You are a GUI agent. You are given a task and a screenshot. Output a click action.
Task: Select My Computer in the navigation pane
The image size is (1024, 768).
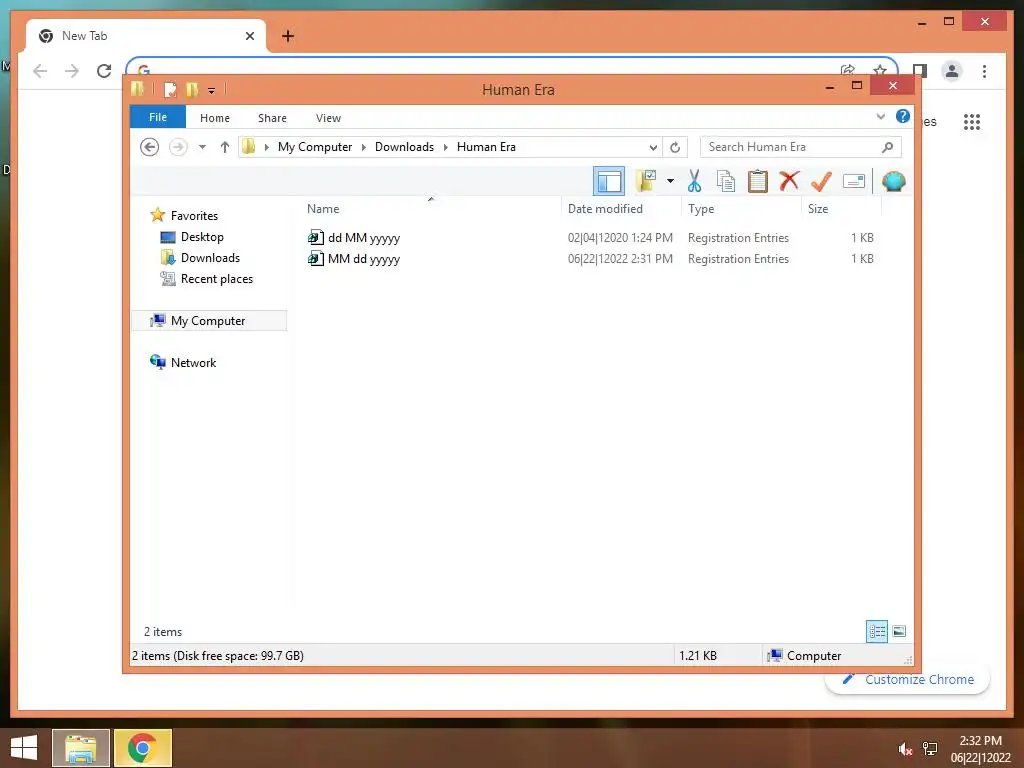tap(209, 321)
